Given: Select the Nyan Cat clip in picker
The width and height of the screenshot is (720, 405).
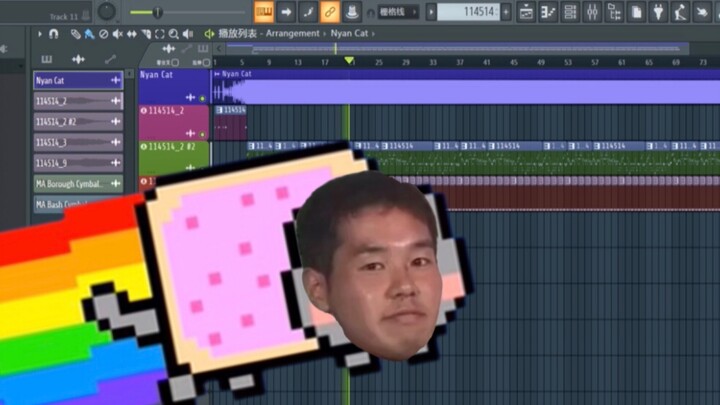Looking at the screenshot, I should tap(78, 80).
